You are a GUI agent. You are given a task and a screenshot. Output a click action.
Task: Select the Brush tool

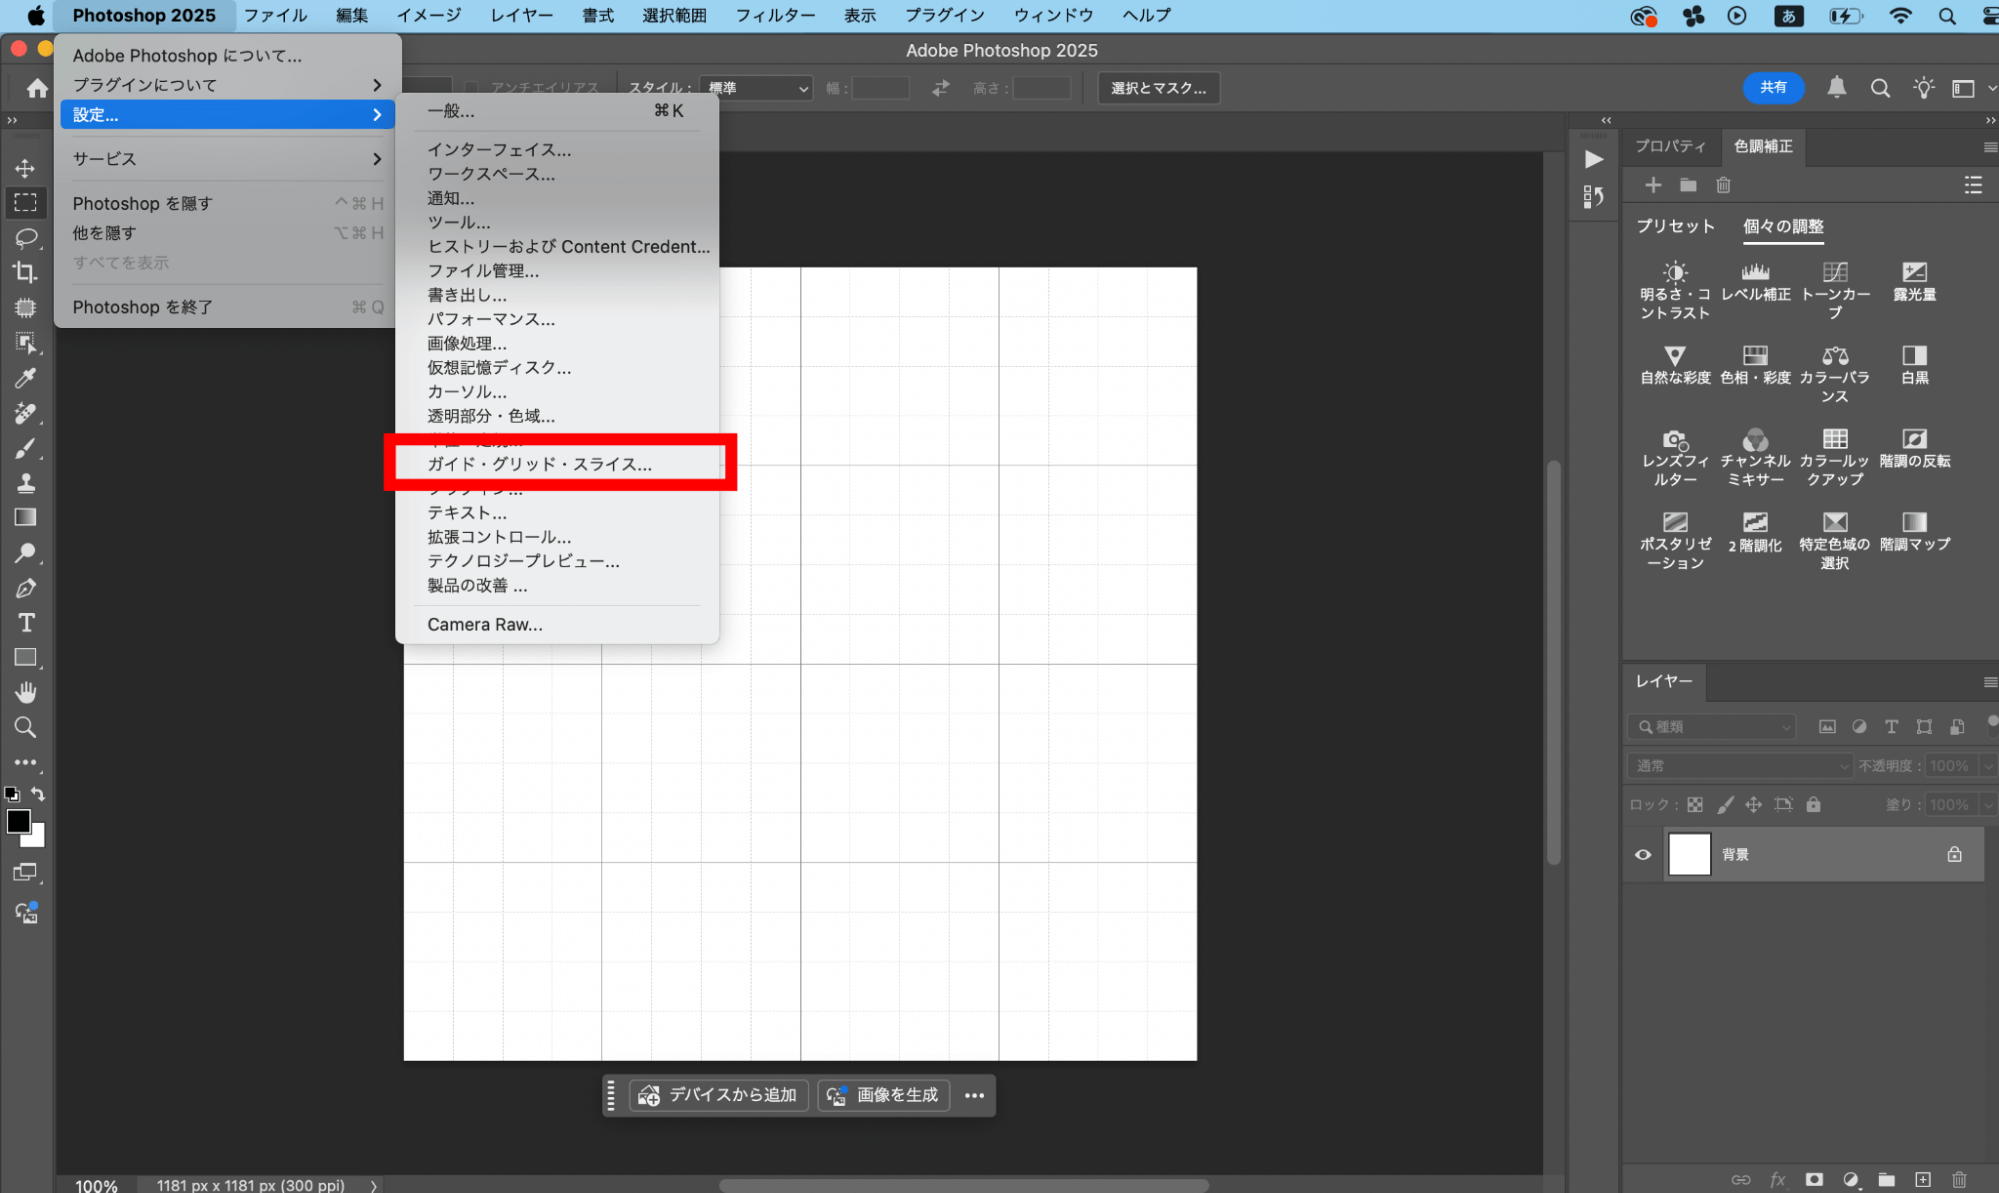[x=26, y=448]
